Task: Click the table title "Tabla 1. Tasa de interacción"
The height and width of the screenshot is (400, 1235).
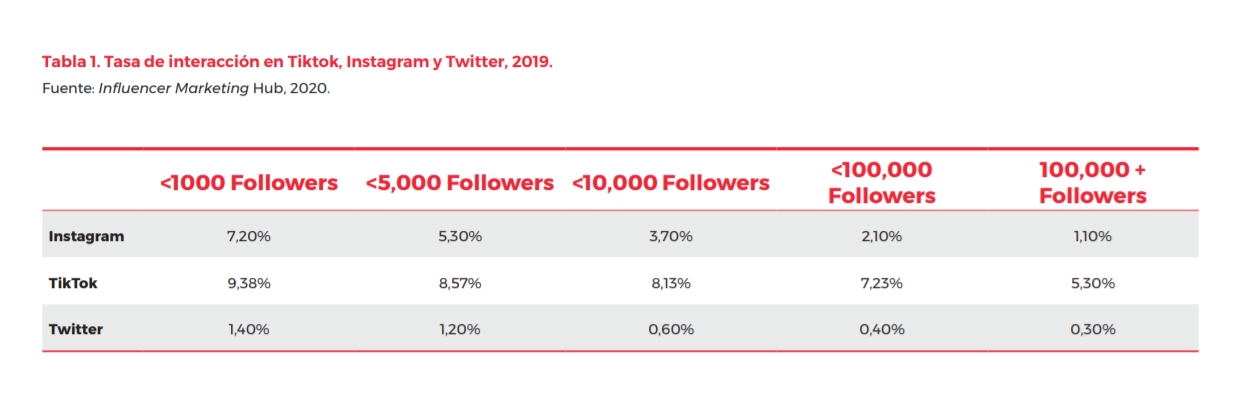Action: (297, 63)
